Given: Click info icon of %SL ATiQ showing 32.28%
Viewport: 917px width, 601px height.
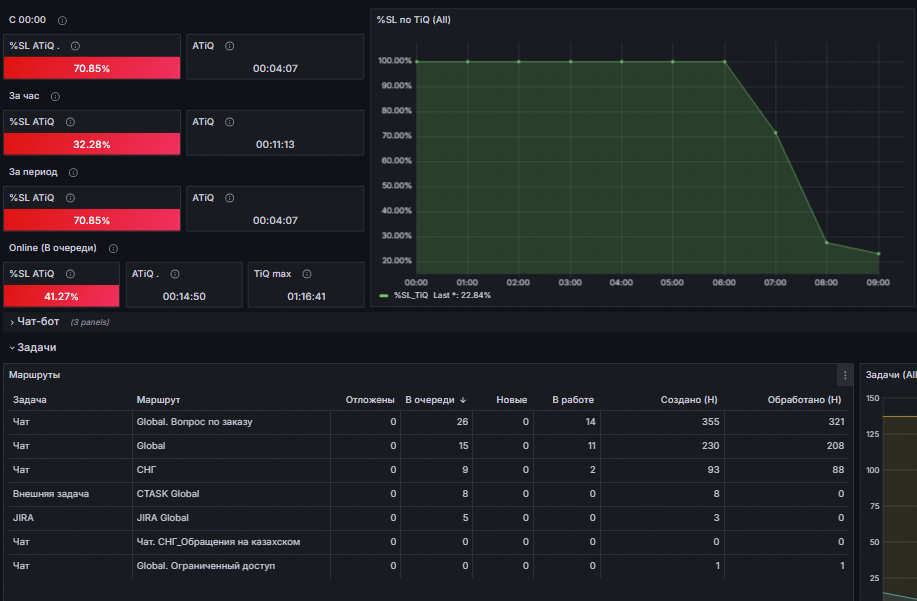Looking at the screenshot, I should [x=70, y=122].
